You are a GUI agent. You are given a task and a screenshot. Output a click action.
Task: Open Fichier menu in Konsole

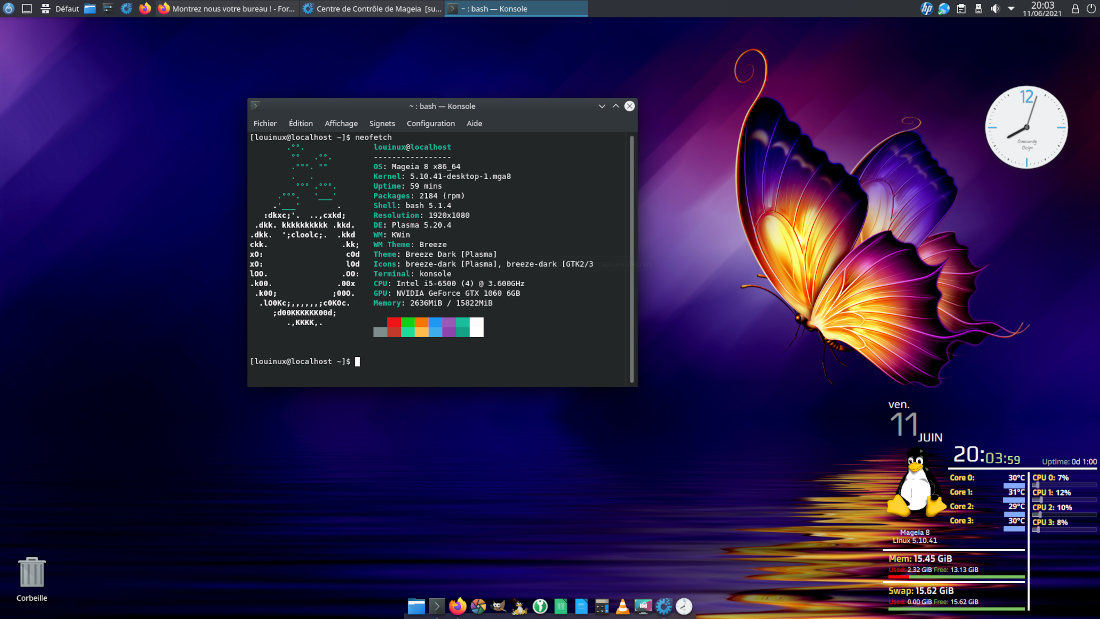[264, 124]
